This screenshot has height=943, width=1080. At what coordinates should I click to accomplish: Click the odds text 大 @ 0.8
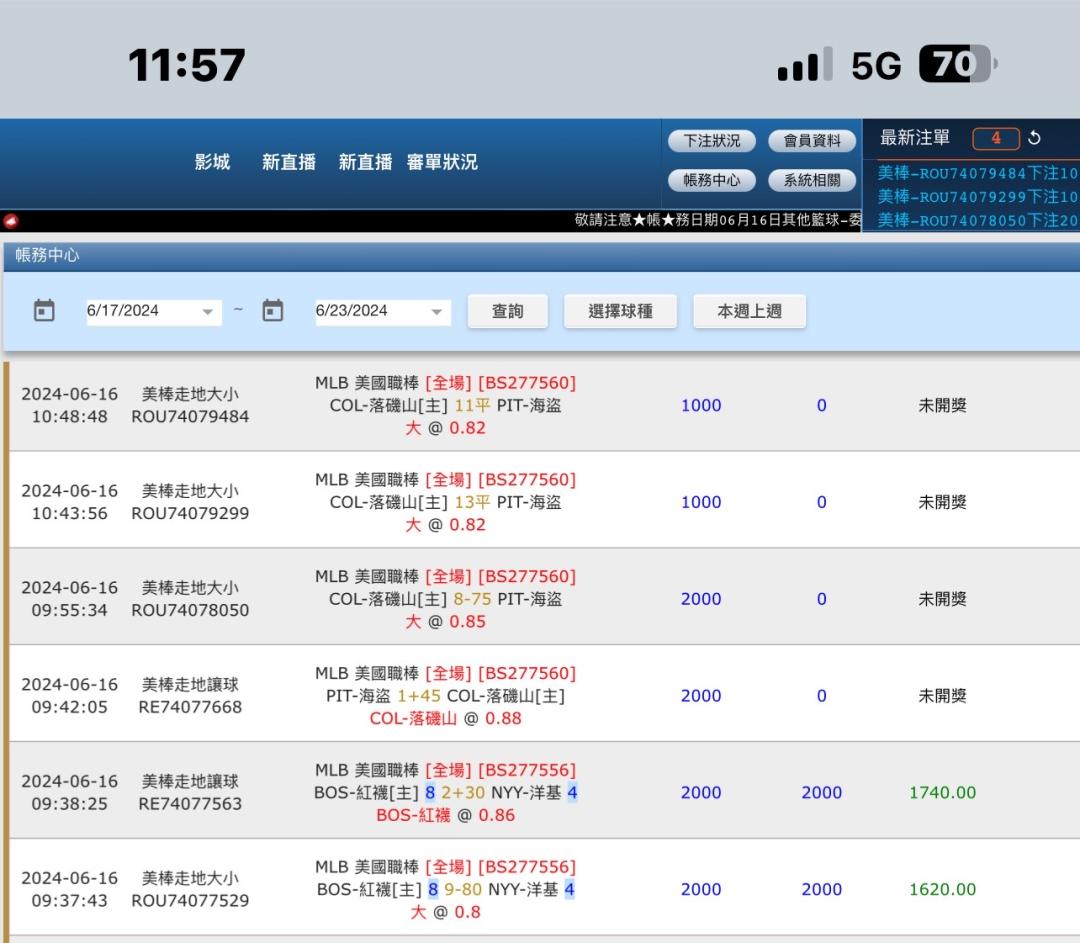446,912
